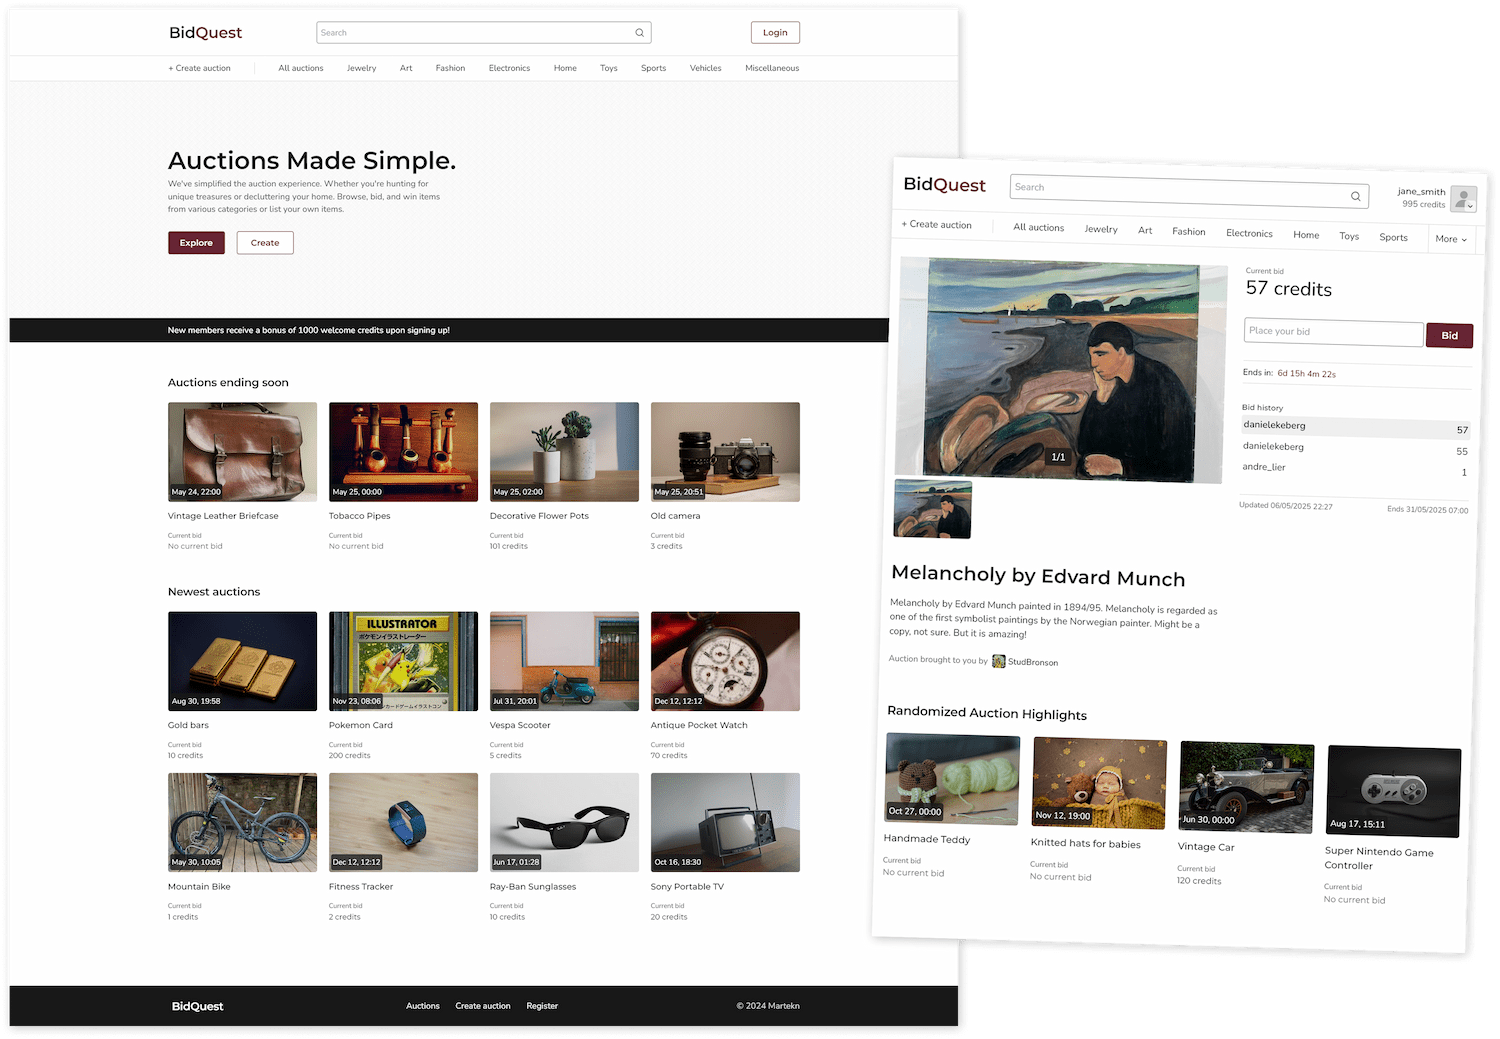
Task: Select the Jewelry category in left navigation
Action: pyautogui.click(x=361, y=68)
